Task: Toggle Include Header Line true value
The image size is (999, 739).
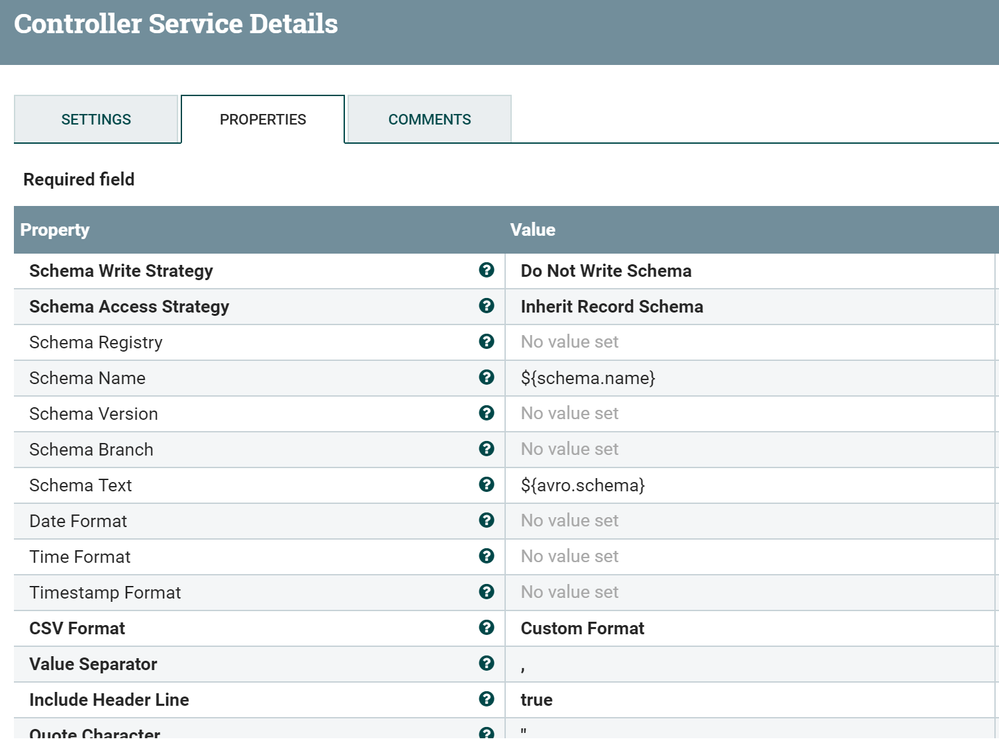Action: (x=537, y=700)
